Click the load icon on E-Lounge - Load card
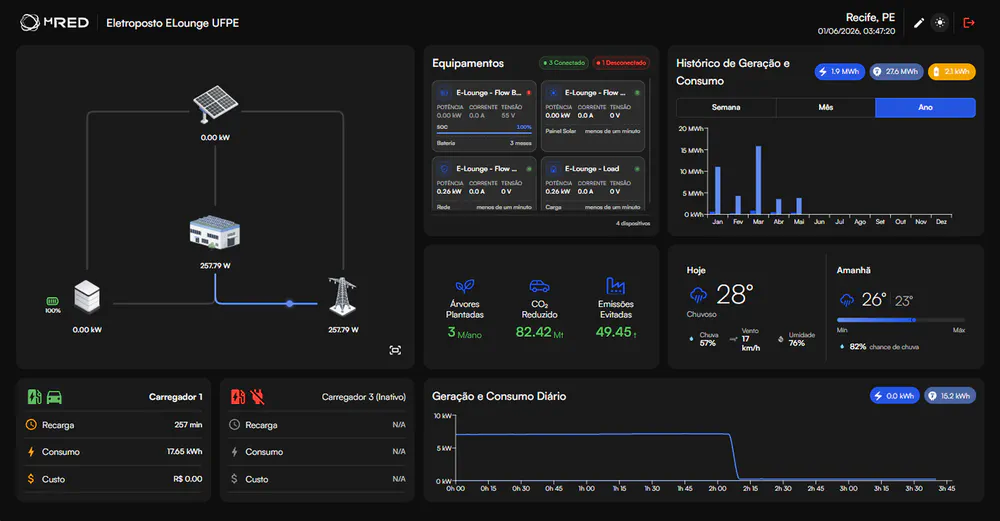 coord(554,169)
